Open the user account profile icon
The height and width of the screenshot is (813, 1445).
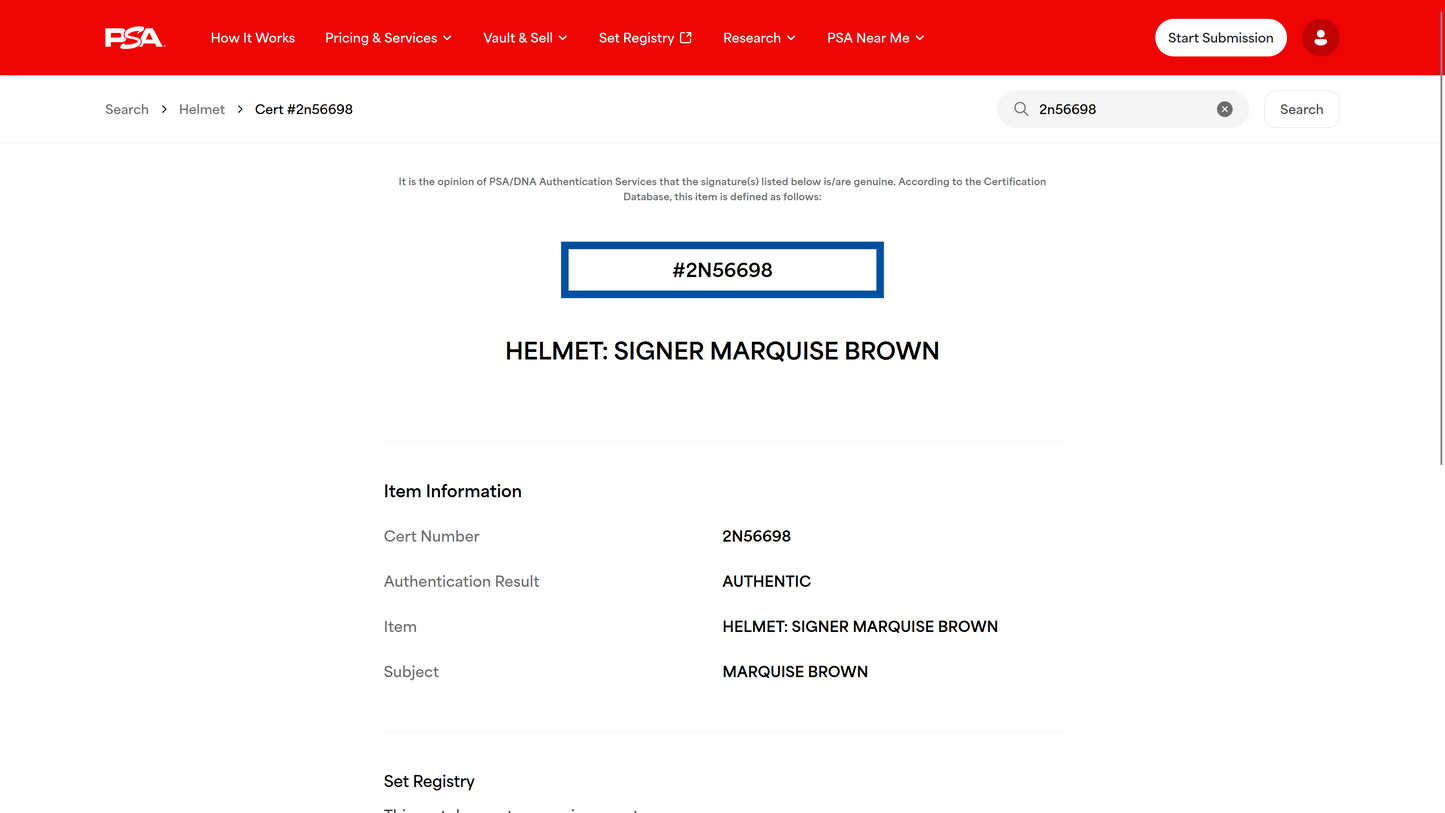coord(1320,38)
